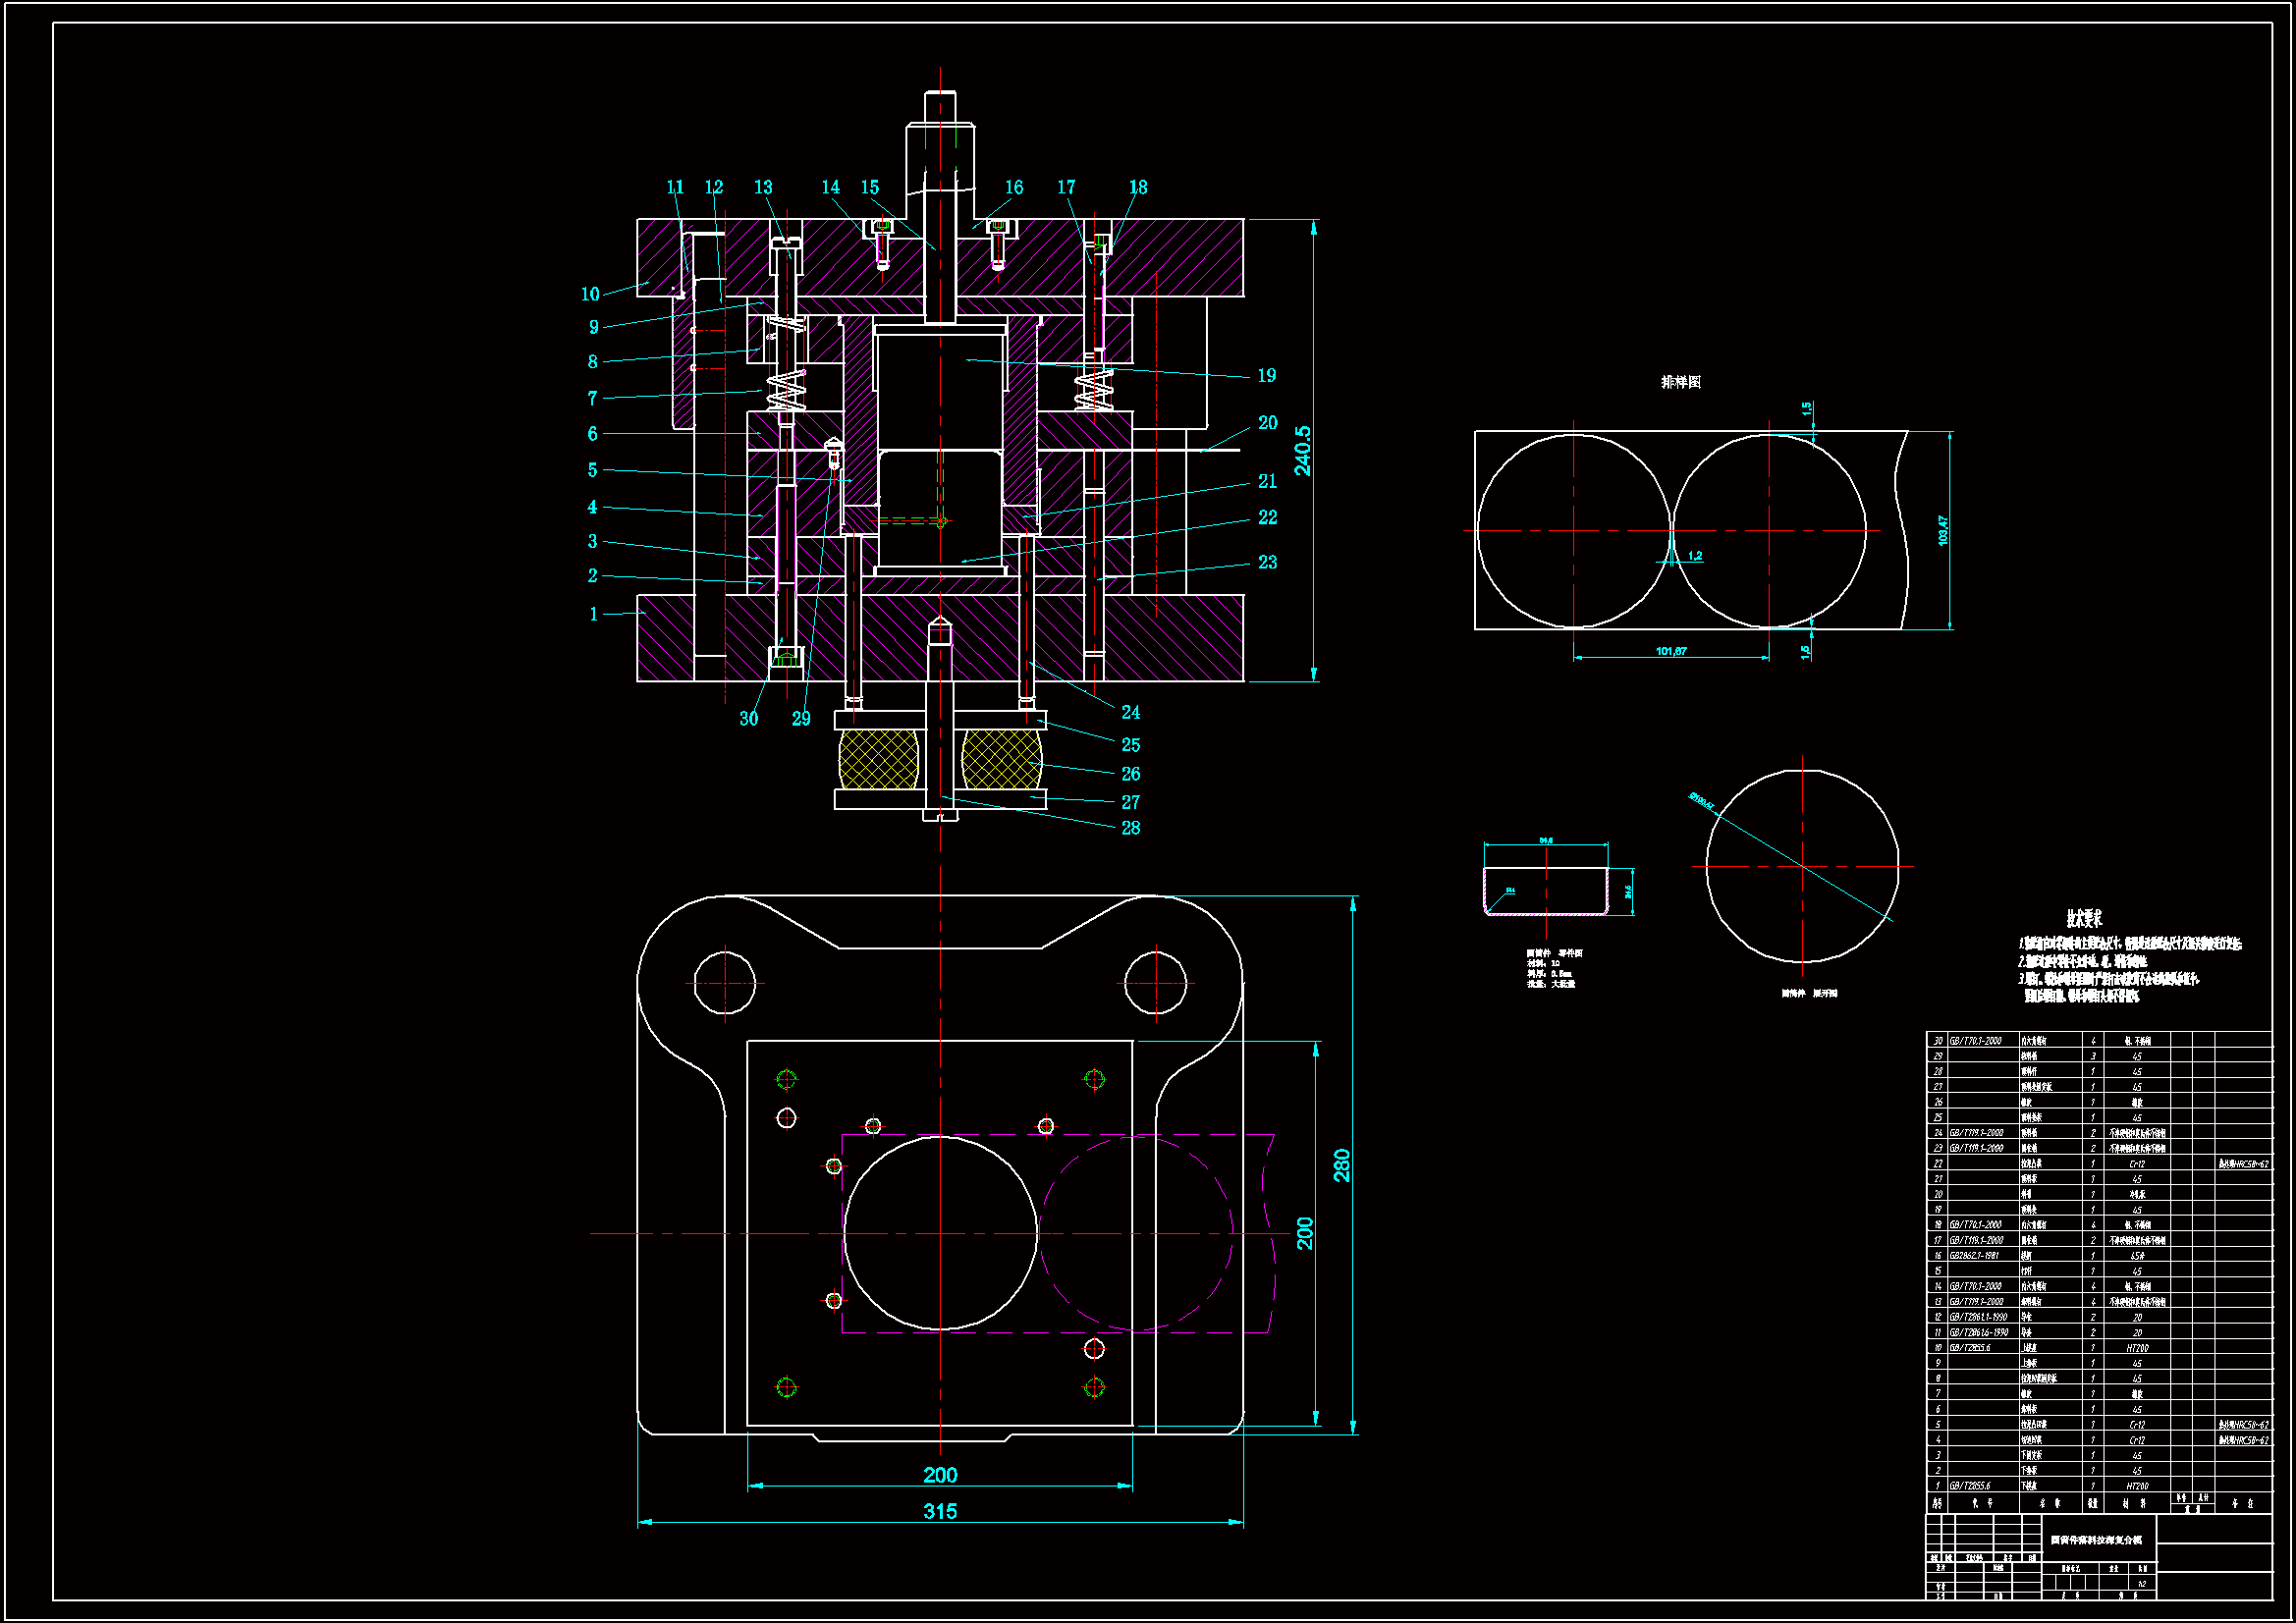
Task: Click part callout number 30 at the bottom
Action: tap(748, 718)
